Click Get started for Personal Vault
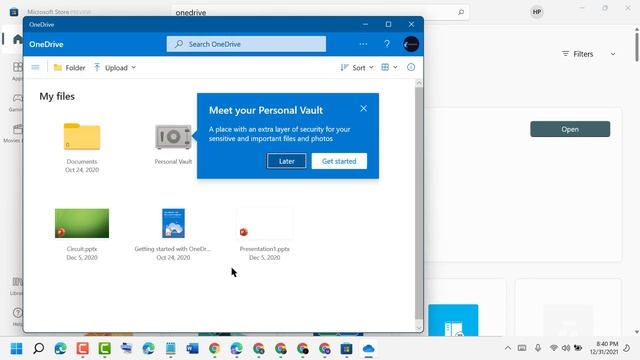The width and height of the screenshot is (640, 360). [x=339, y=161]
